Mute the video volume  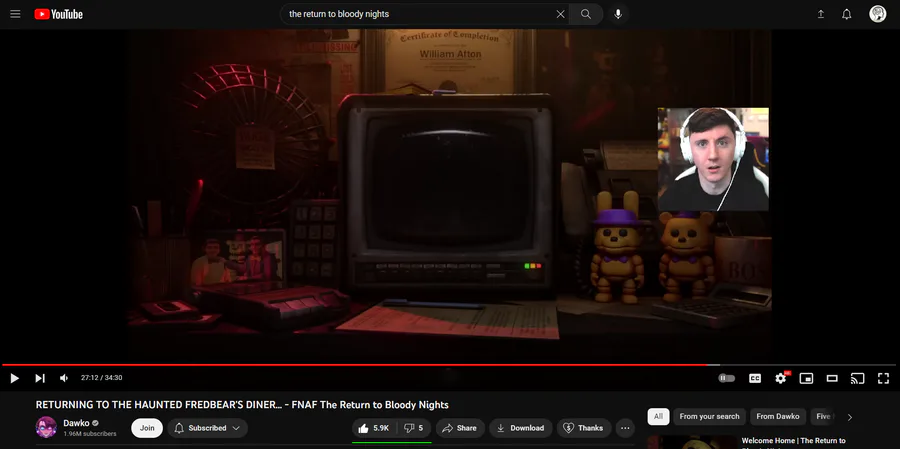coord(64,378)
